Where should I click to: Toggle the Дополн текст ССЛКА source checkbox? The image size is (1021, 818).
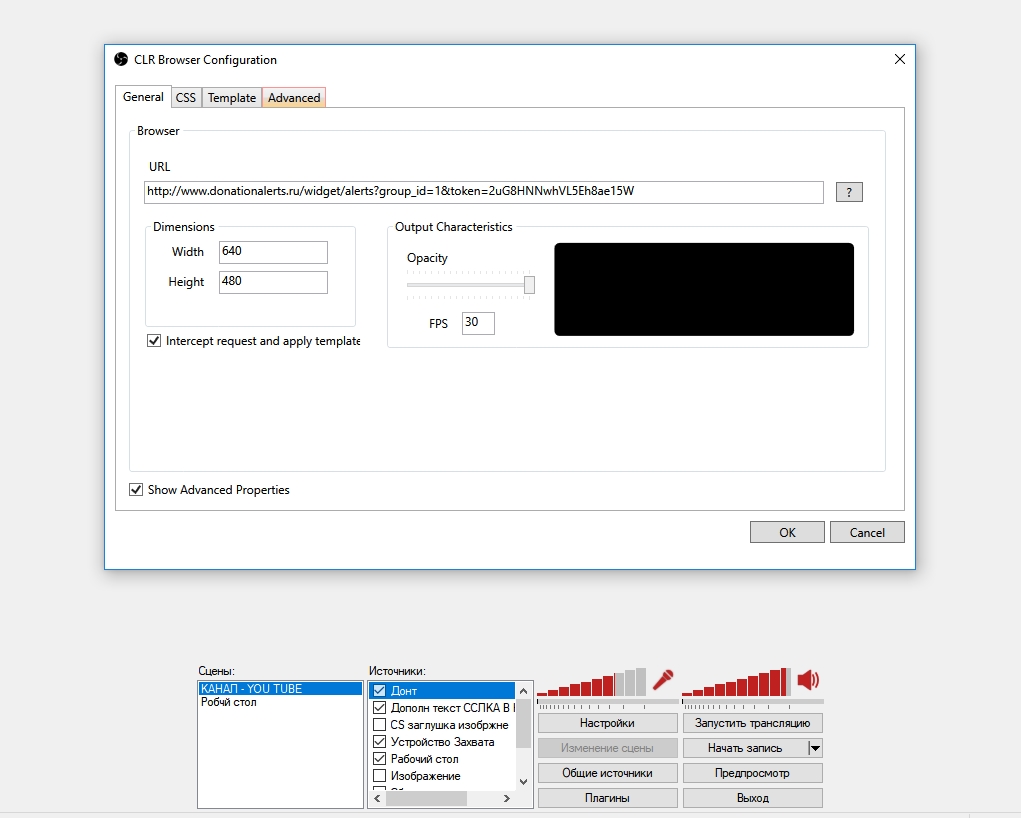380,707
